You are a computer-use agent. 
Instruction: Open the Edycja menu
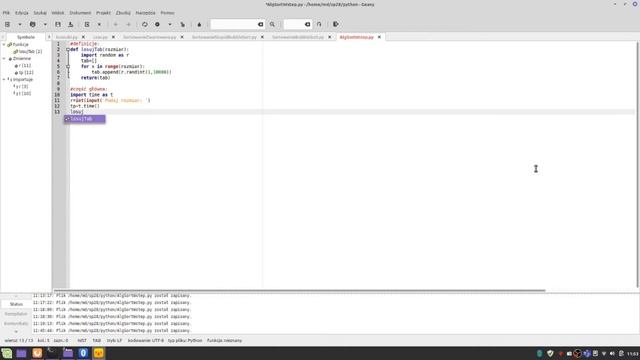coord(22,13)
